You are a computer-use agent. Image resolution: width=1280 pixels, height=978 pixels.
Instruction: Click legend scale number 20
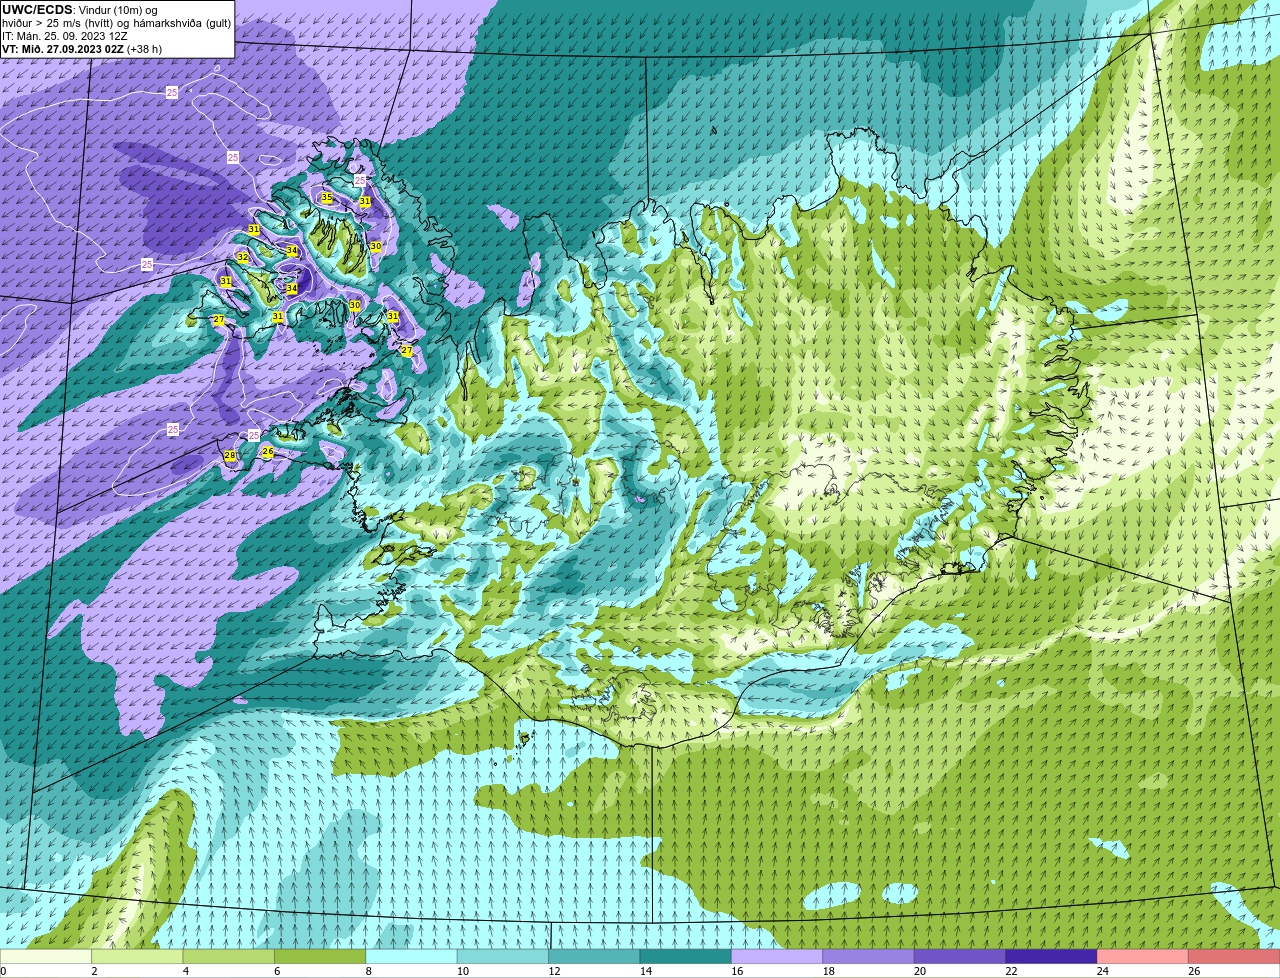click(920, 971)
